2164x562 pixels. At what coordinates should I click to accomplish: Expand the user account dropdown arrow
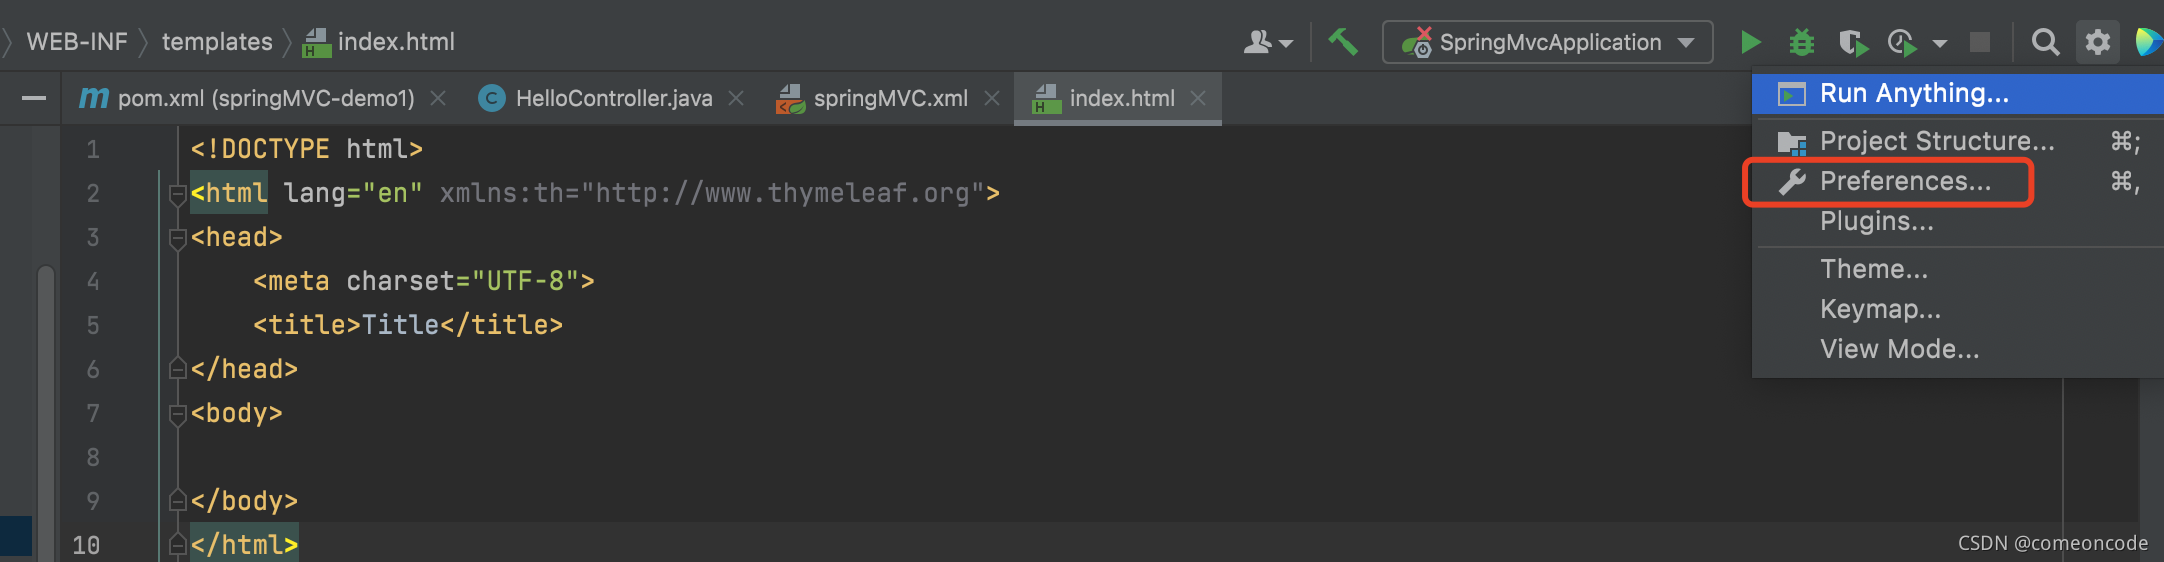click(1286, 43)
